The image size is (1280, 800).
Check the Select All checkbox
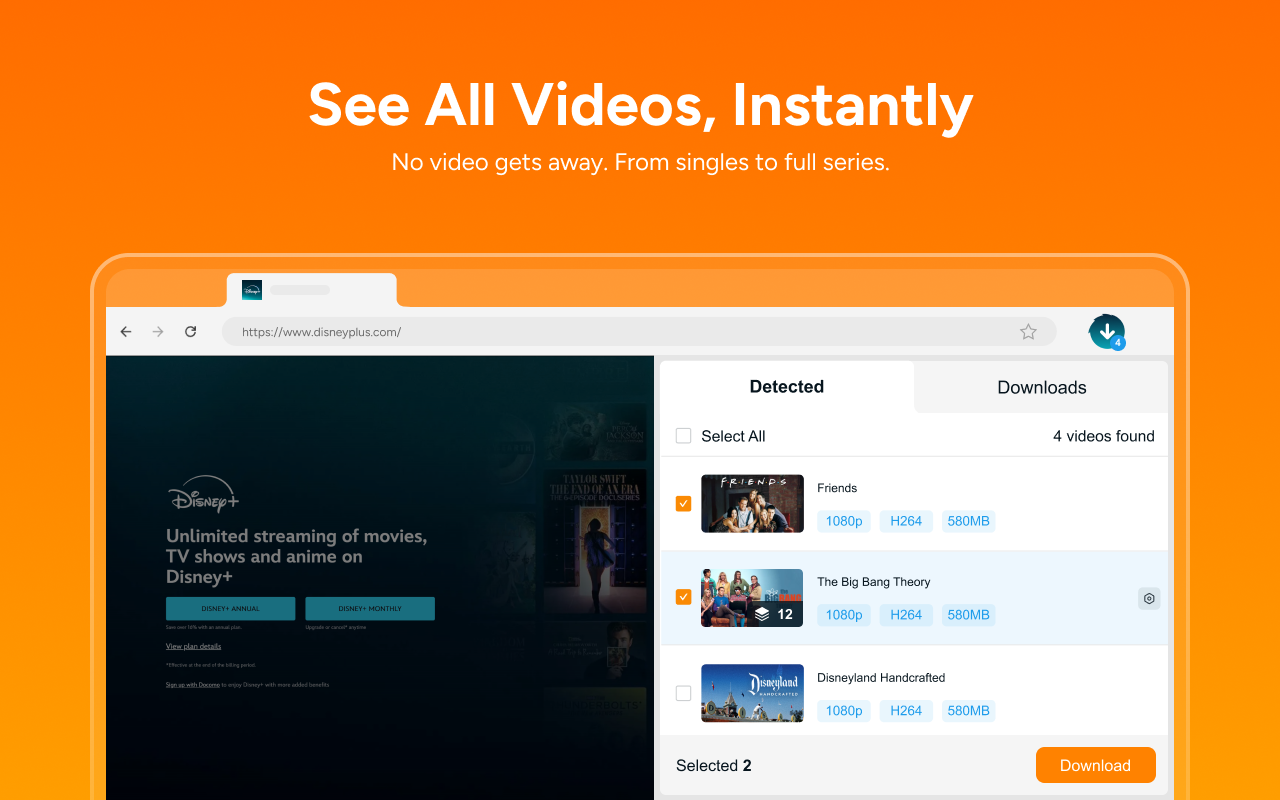click(x=684, y=436)
